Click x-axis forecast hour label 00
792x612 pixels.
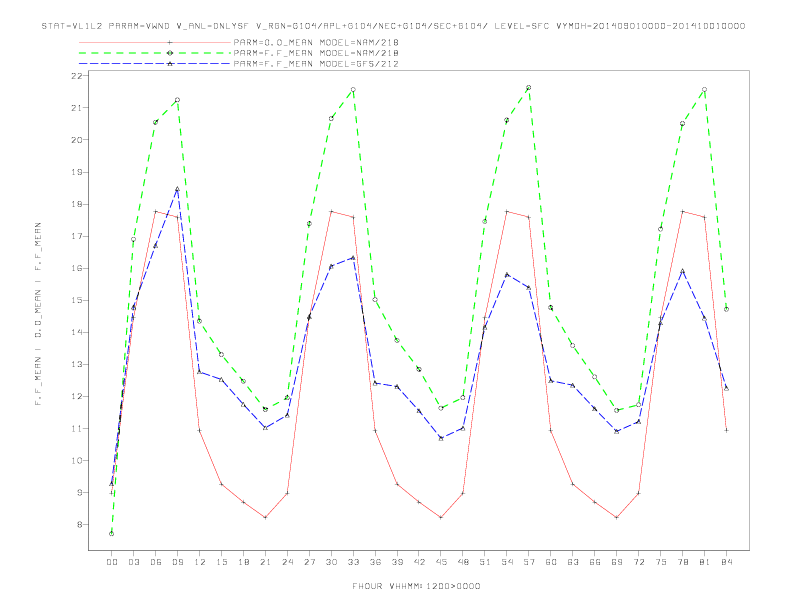point(112,562)
